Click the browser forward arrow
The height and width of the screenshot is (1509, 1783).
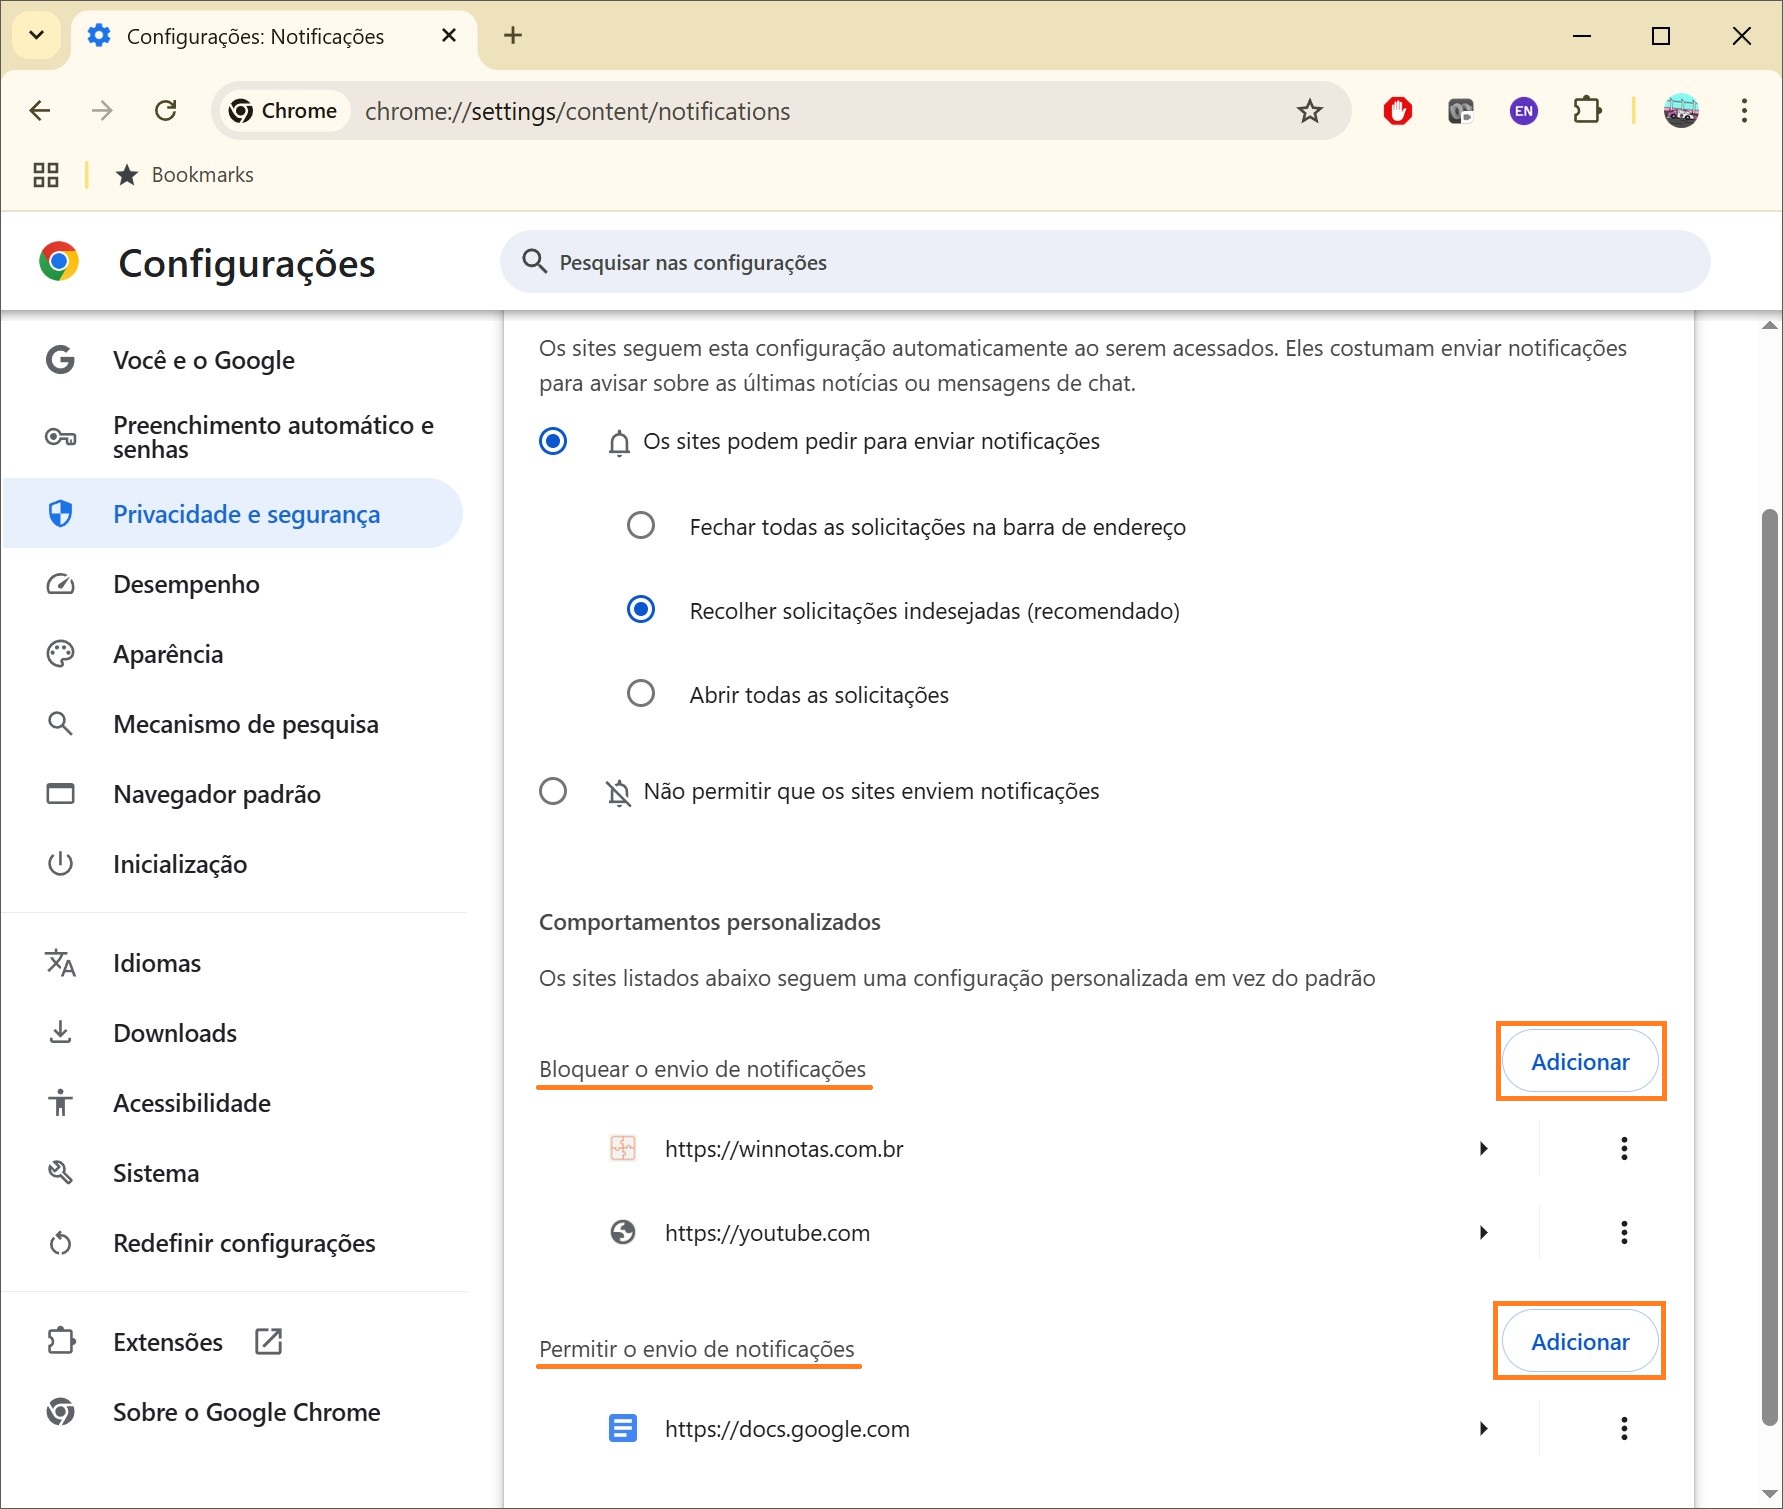102,111
